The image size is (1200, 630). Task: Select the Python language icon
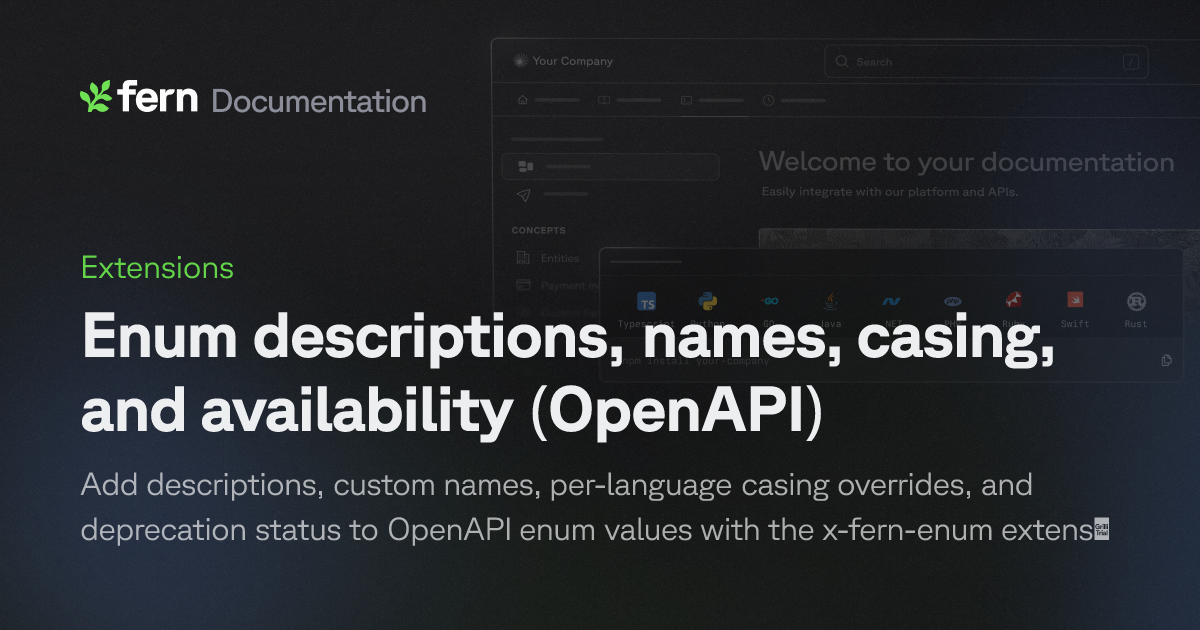tap(709, 301)
